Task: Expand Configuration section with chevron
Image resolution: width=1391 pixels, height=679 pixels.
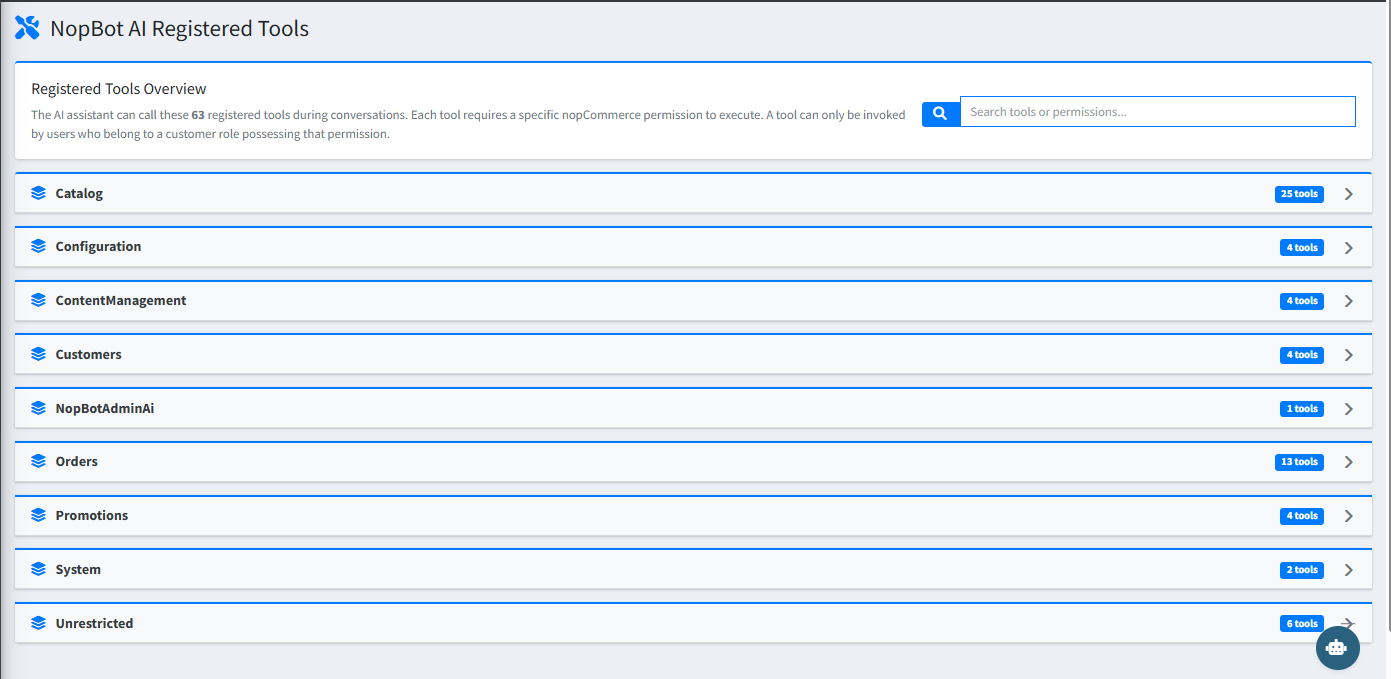Action: coord(1348,247)
